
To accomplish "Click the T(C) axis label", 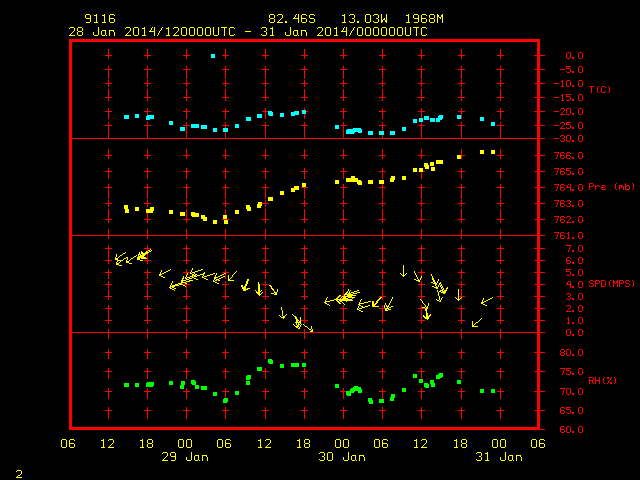I will point(600,89).
